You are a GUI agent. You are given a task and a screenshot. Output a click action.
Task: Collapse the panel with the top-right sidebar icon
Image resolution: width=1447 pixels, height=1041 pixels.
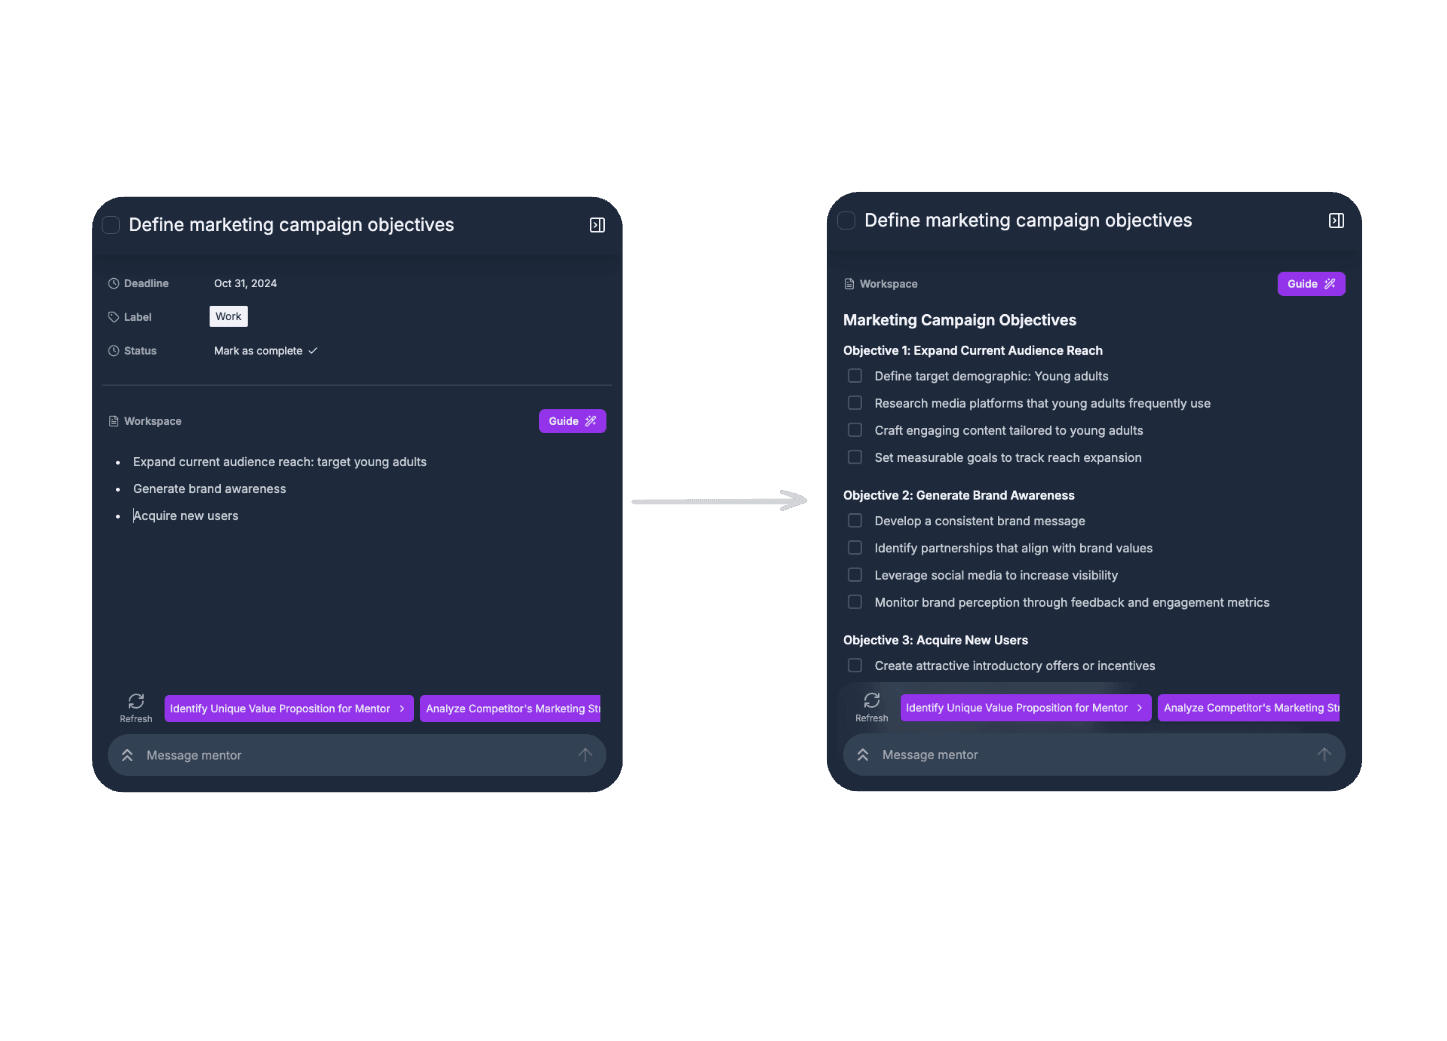pyautogui.click(x=597, y=225)
